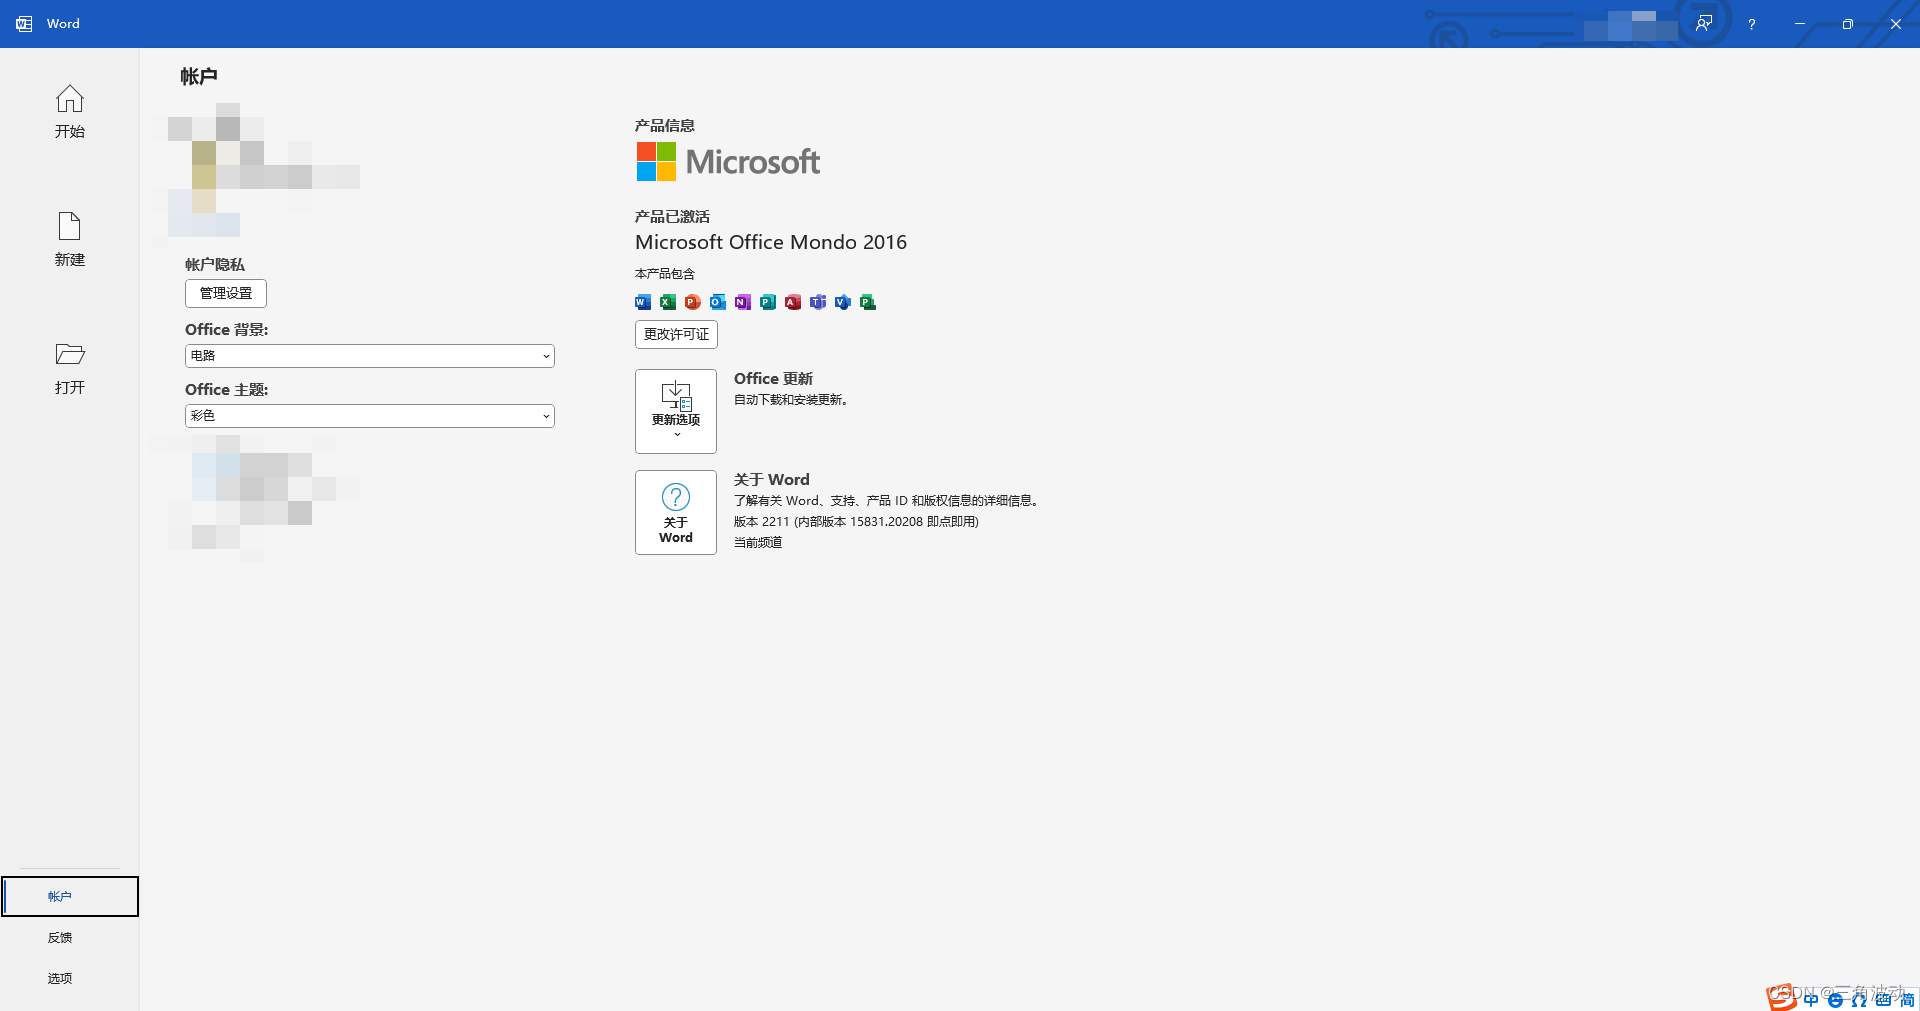Click the Microsoft four-color logo
Image resolution: width=1920 pixels, height=1011 pixels.
(x=656, y=161)
